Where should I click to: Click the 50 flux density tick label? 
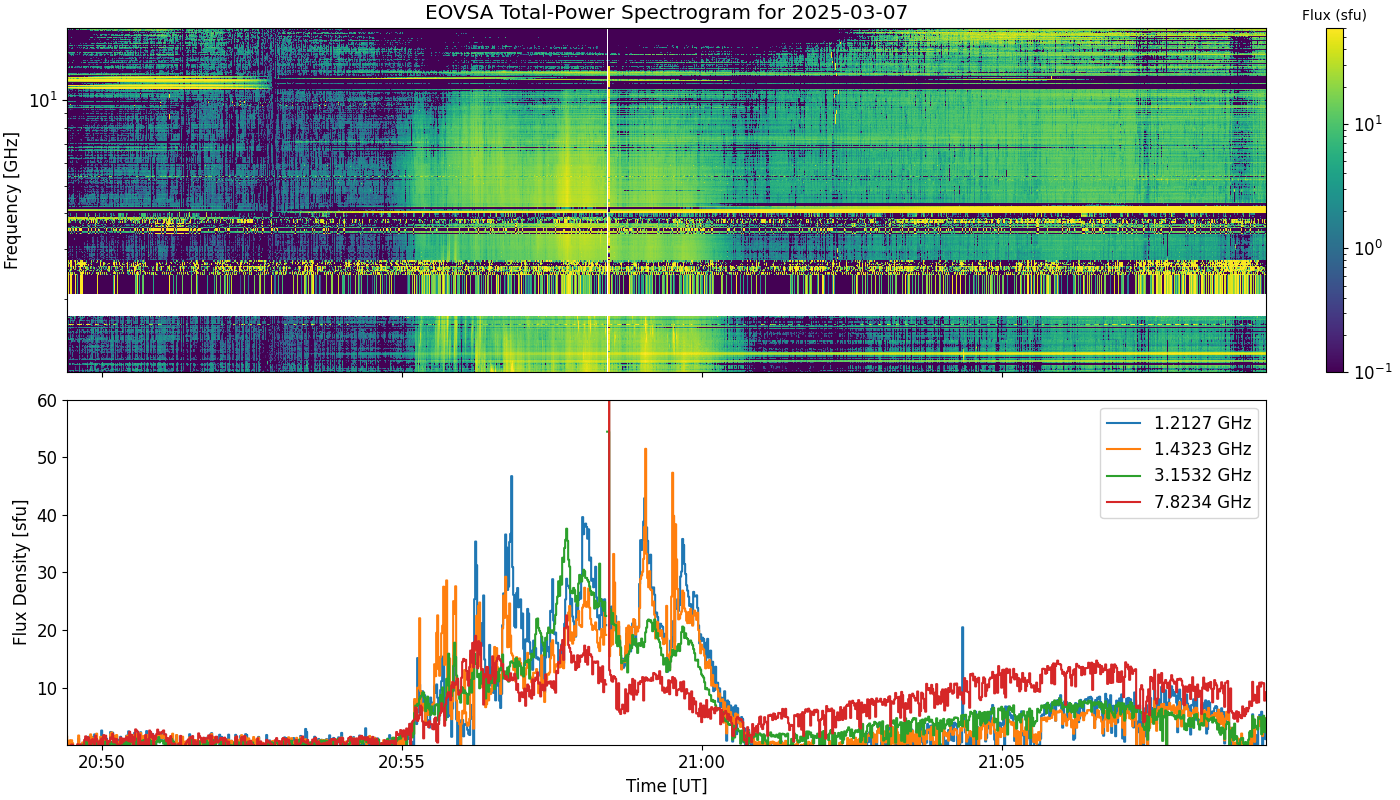[x=49, y=458]
